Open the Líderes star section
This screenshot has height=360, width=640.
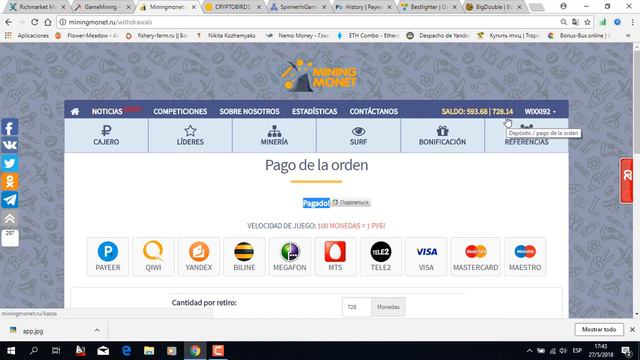point(190,136)
